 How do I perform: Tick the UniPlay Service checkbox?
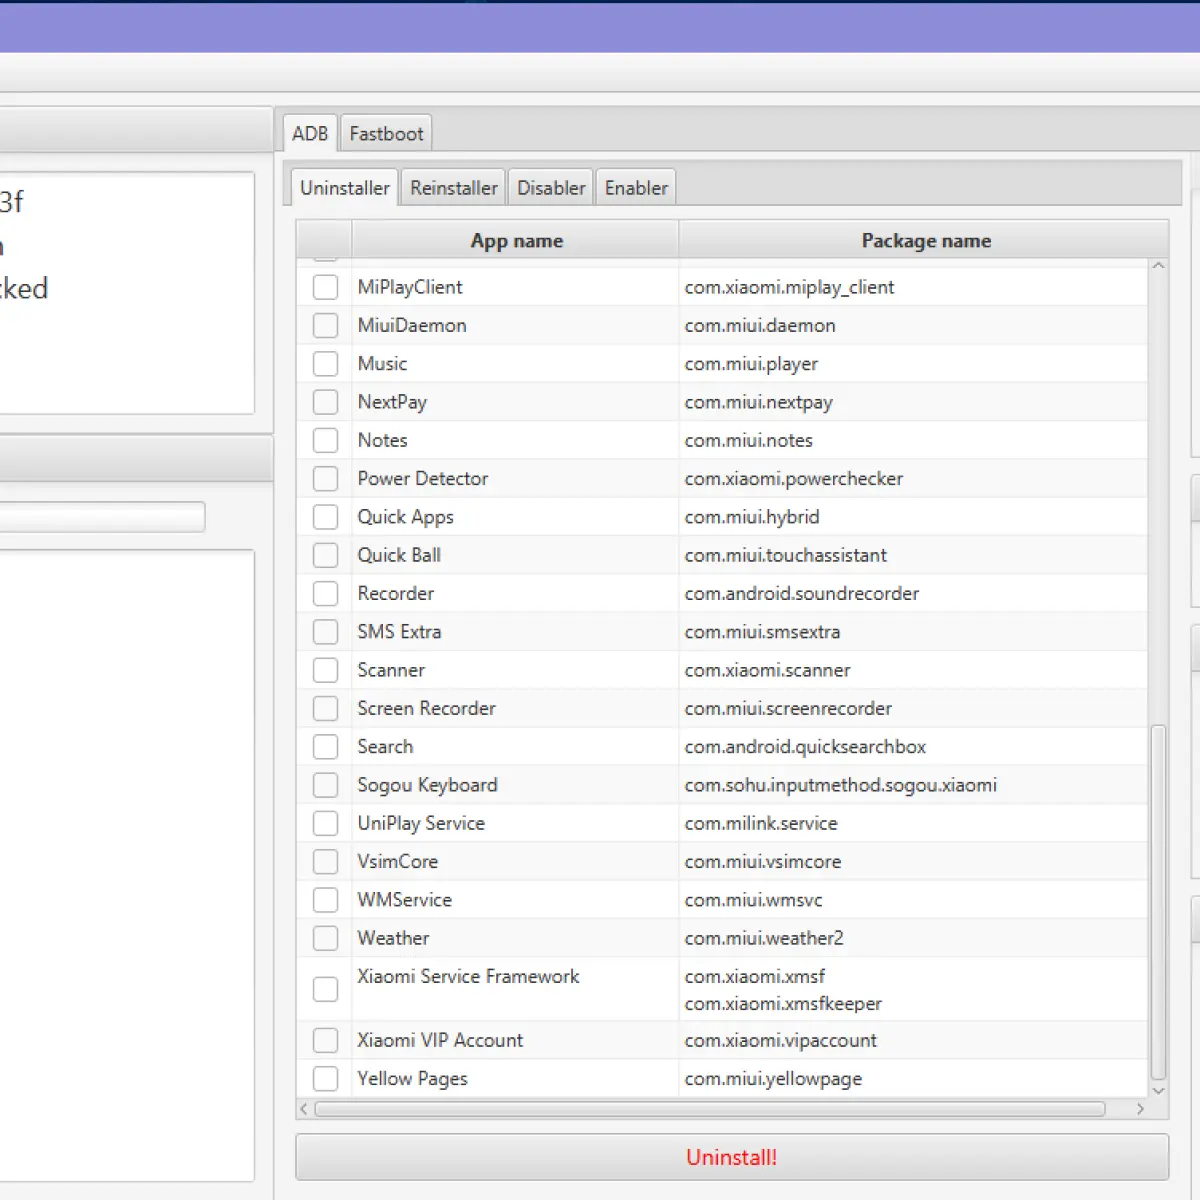[x=325, y=824]
